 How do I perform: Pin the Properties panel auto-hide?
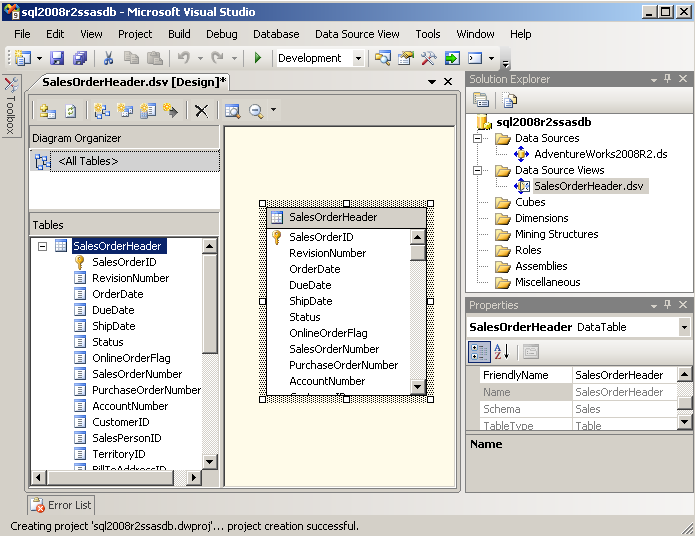(668, 305)
